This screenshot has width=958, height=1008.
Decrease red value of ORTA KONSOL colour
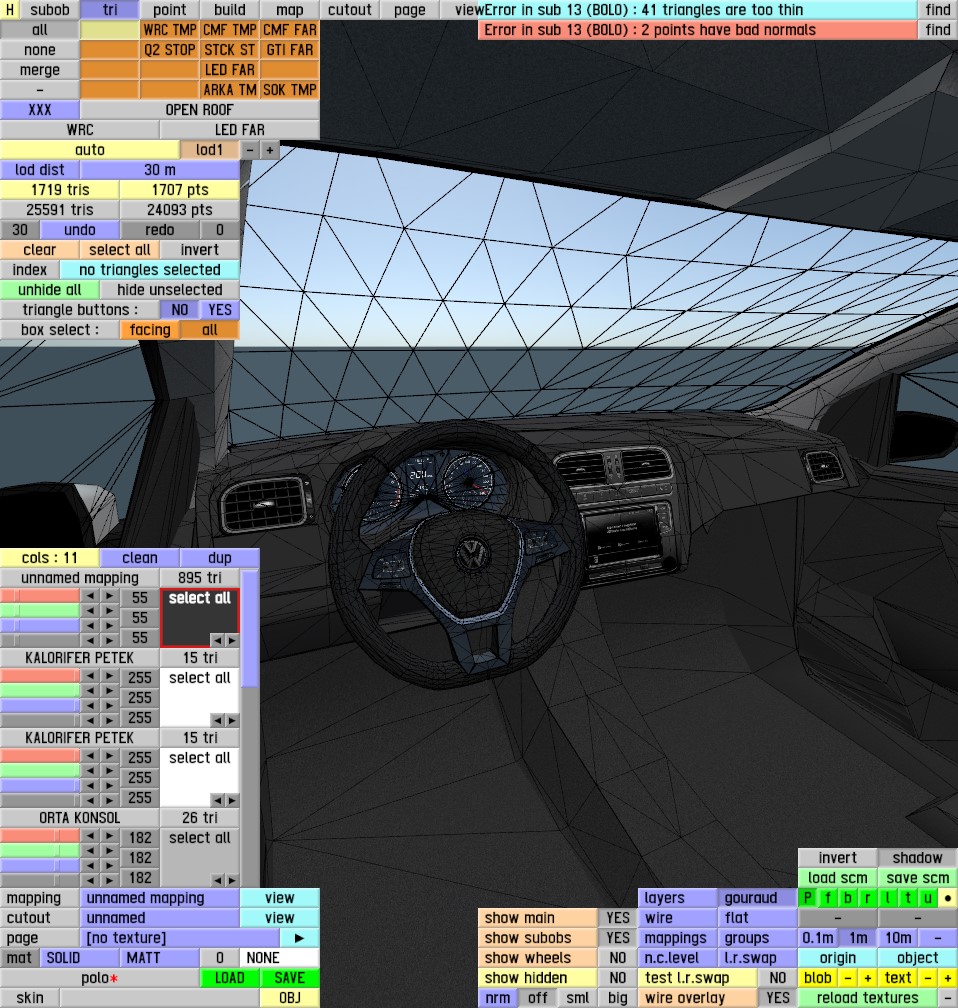coord(90,835)
